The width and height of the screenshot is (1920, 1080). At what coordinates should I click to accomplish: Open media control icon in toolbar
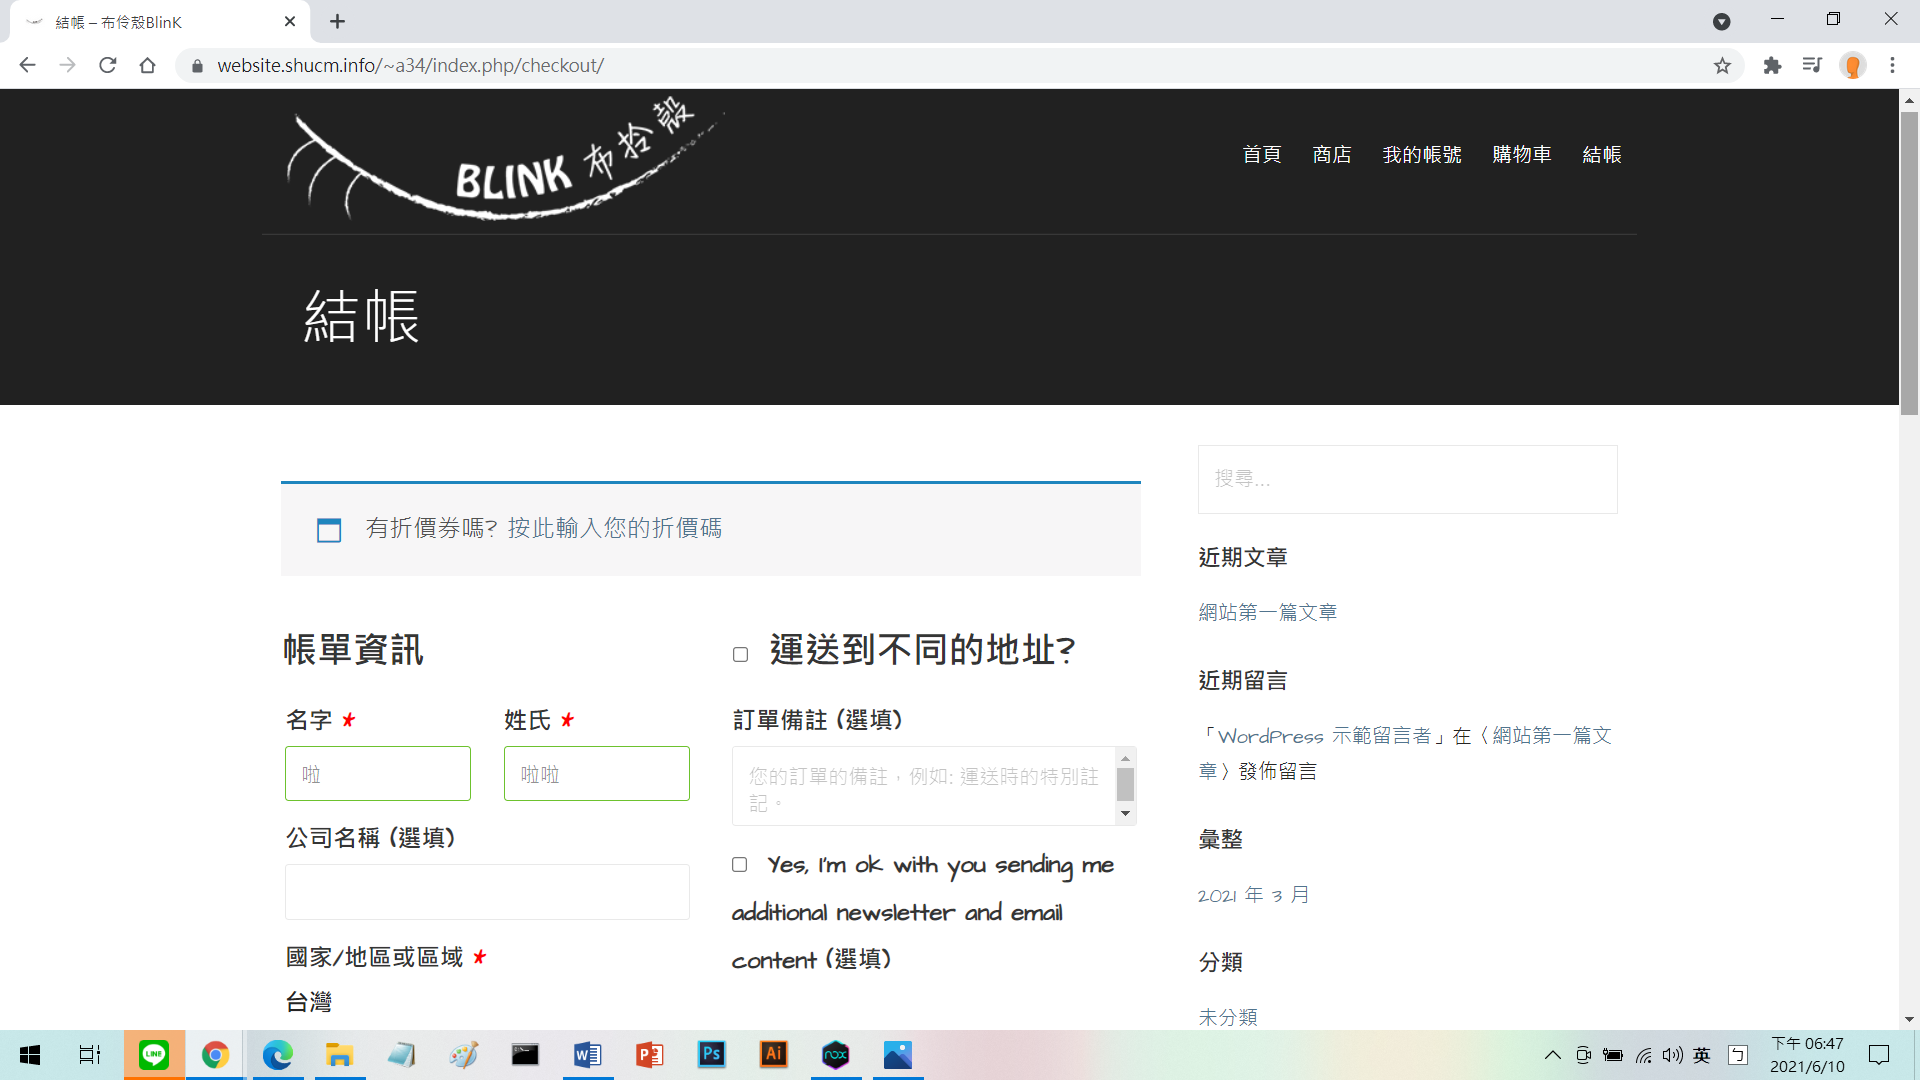pos(1812,66)
